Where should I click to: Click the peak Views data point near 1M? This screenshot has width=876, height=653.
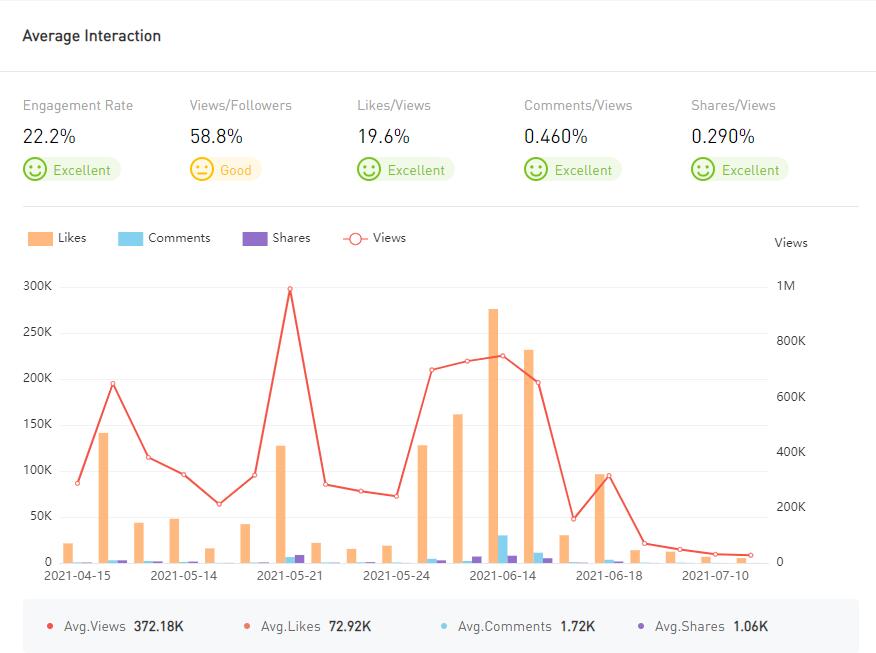tap(290, 289)
